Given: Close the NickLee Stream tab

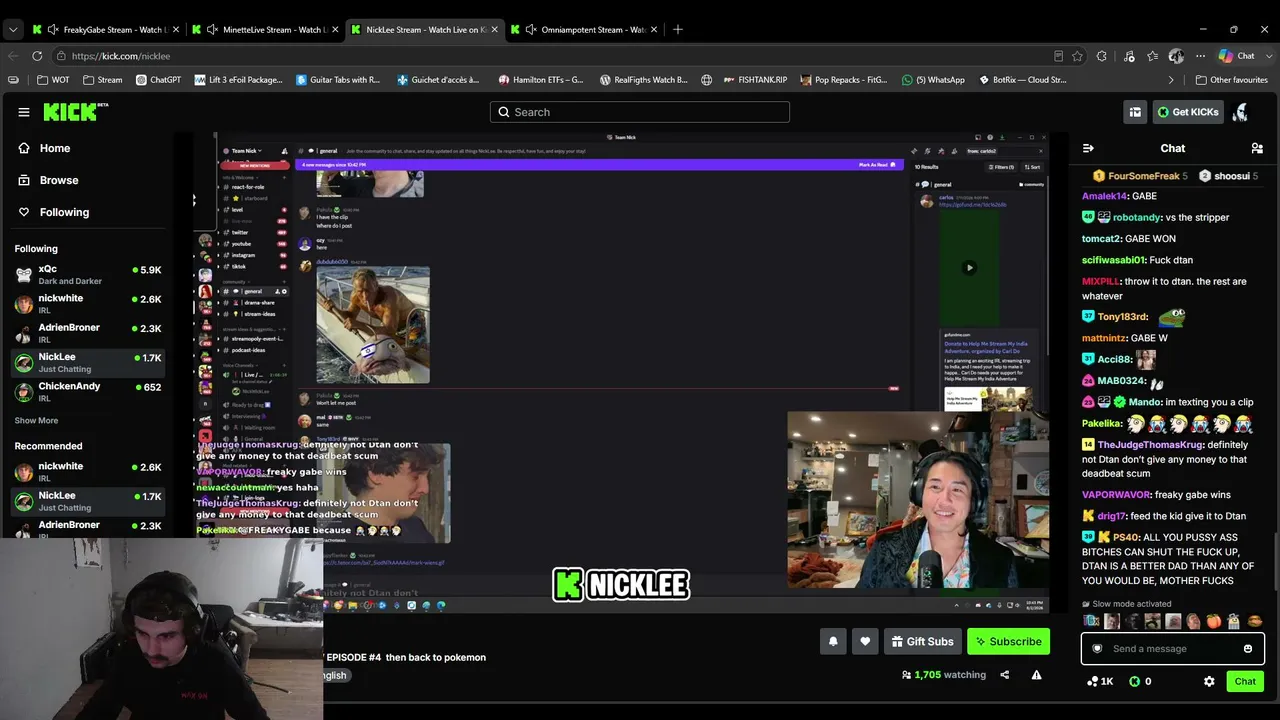Looking at the screenshot, I should 494,30.
